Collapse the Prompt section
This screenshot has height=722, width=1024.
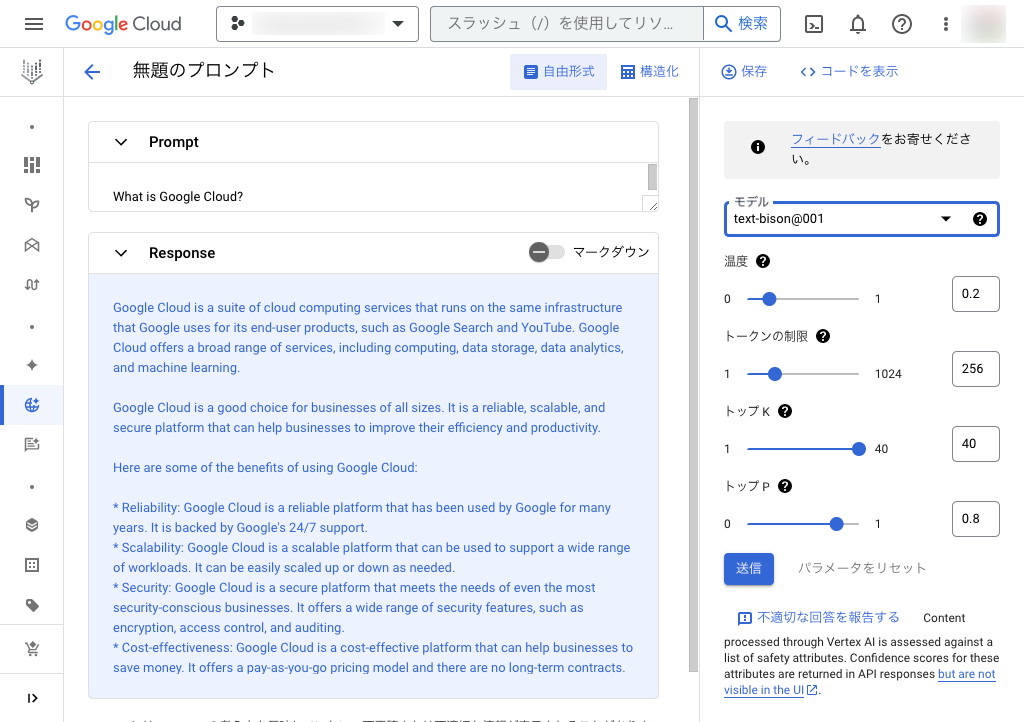pyautogui.click(x=121, y=142)
